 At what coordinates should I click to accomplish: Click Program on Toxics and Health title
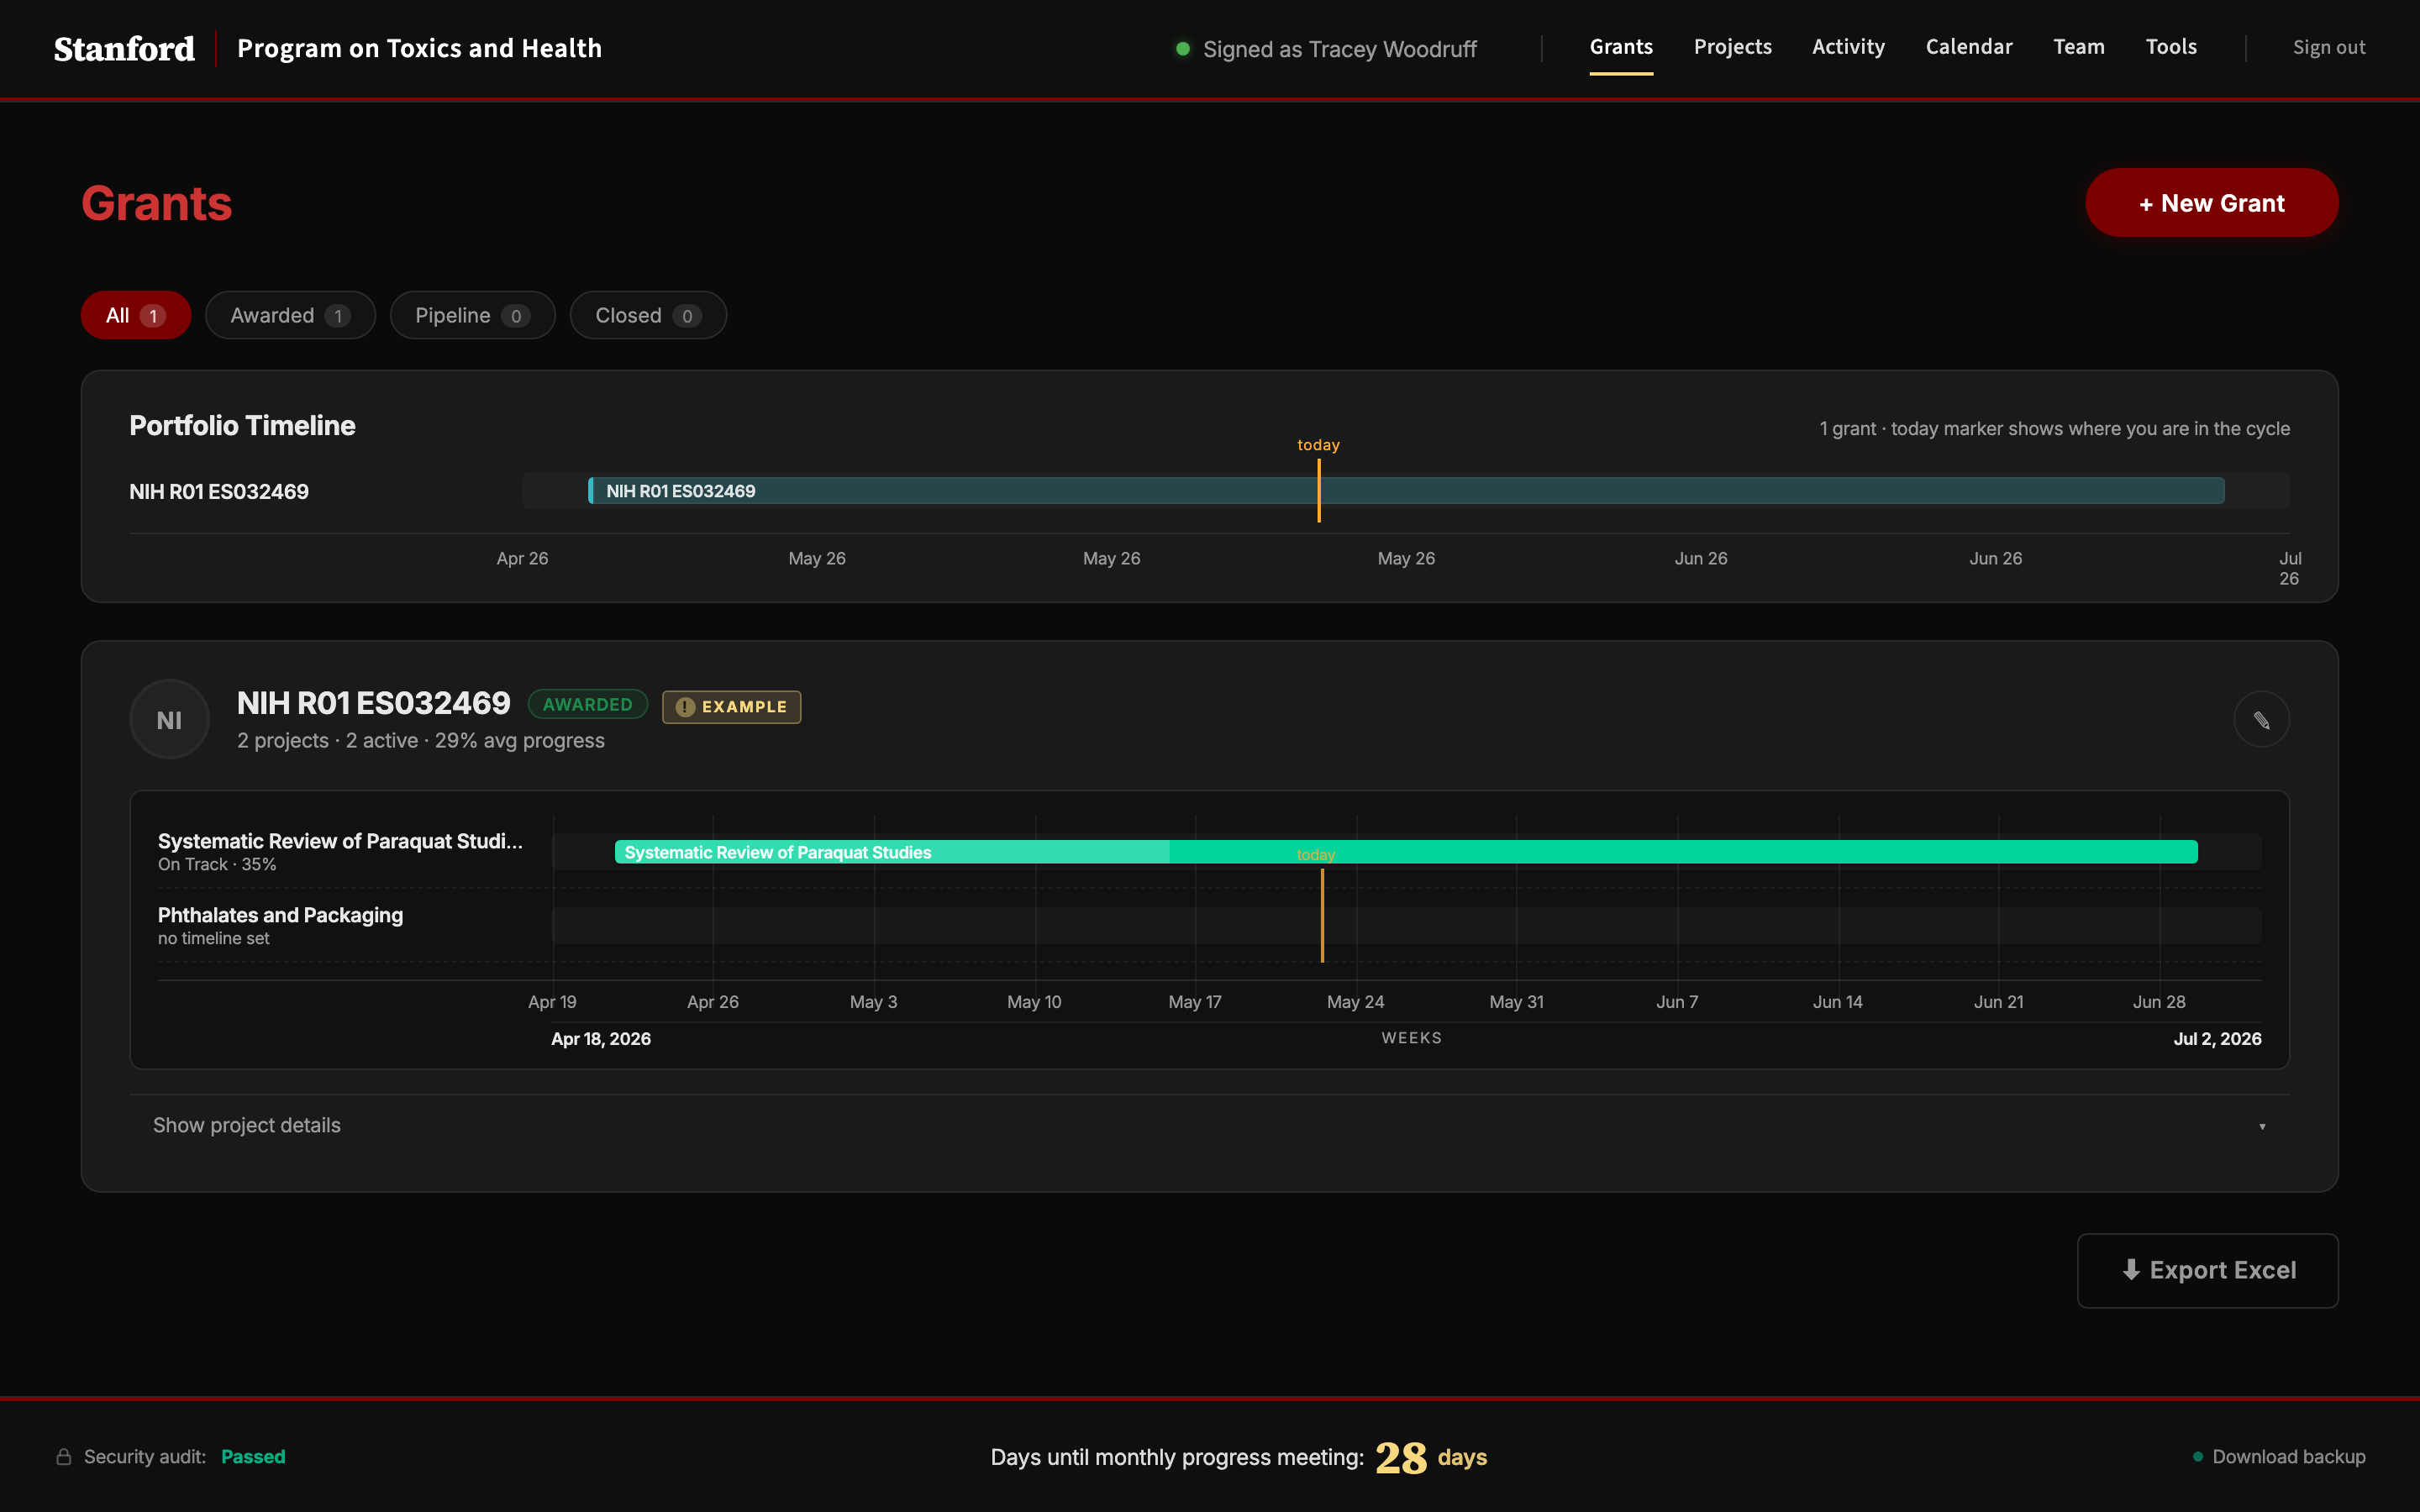coord(419,48)
